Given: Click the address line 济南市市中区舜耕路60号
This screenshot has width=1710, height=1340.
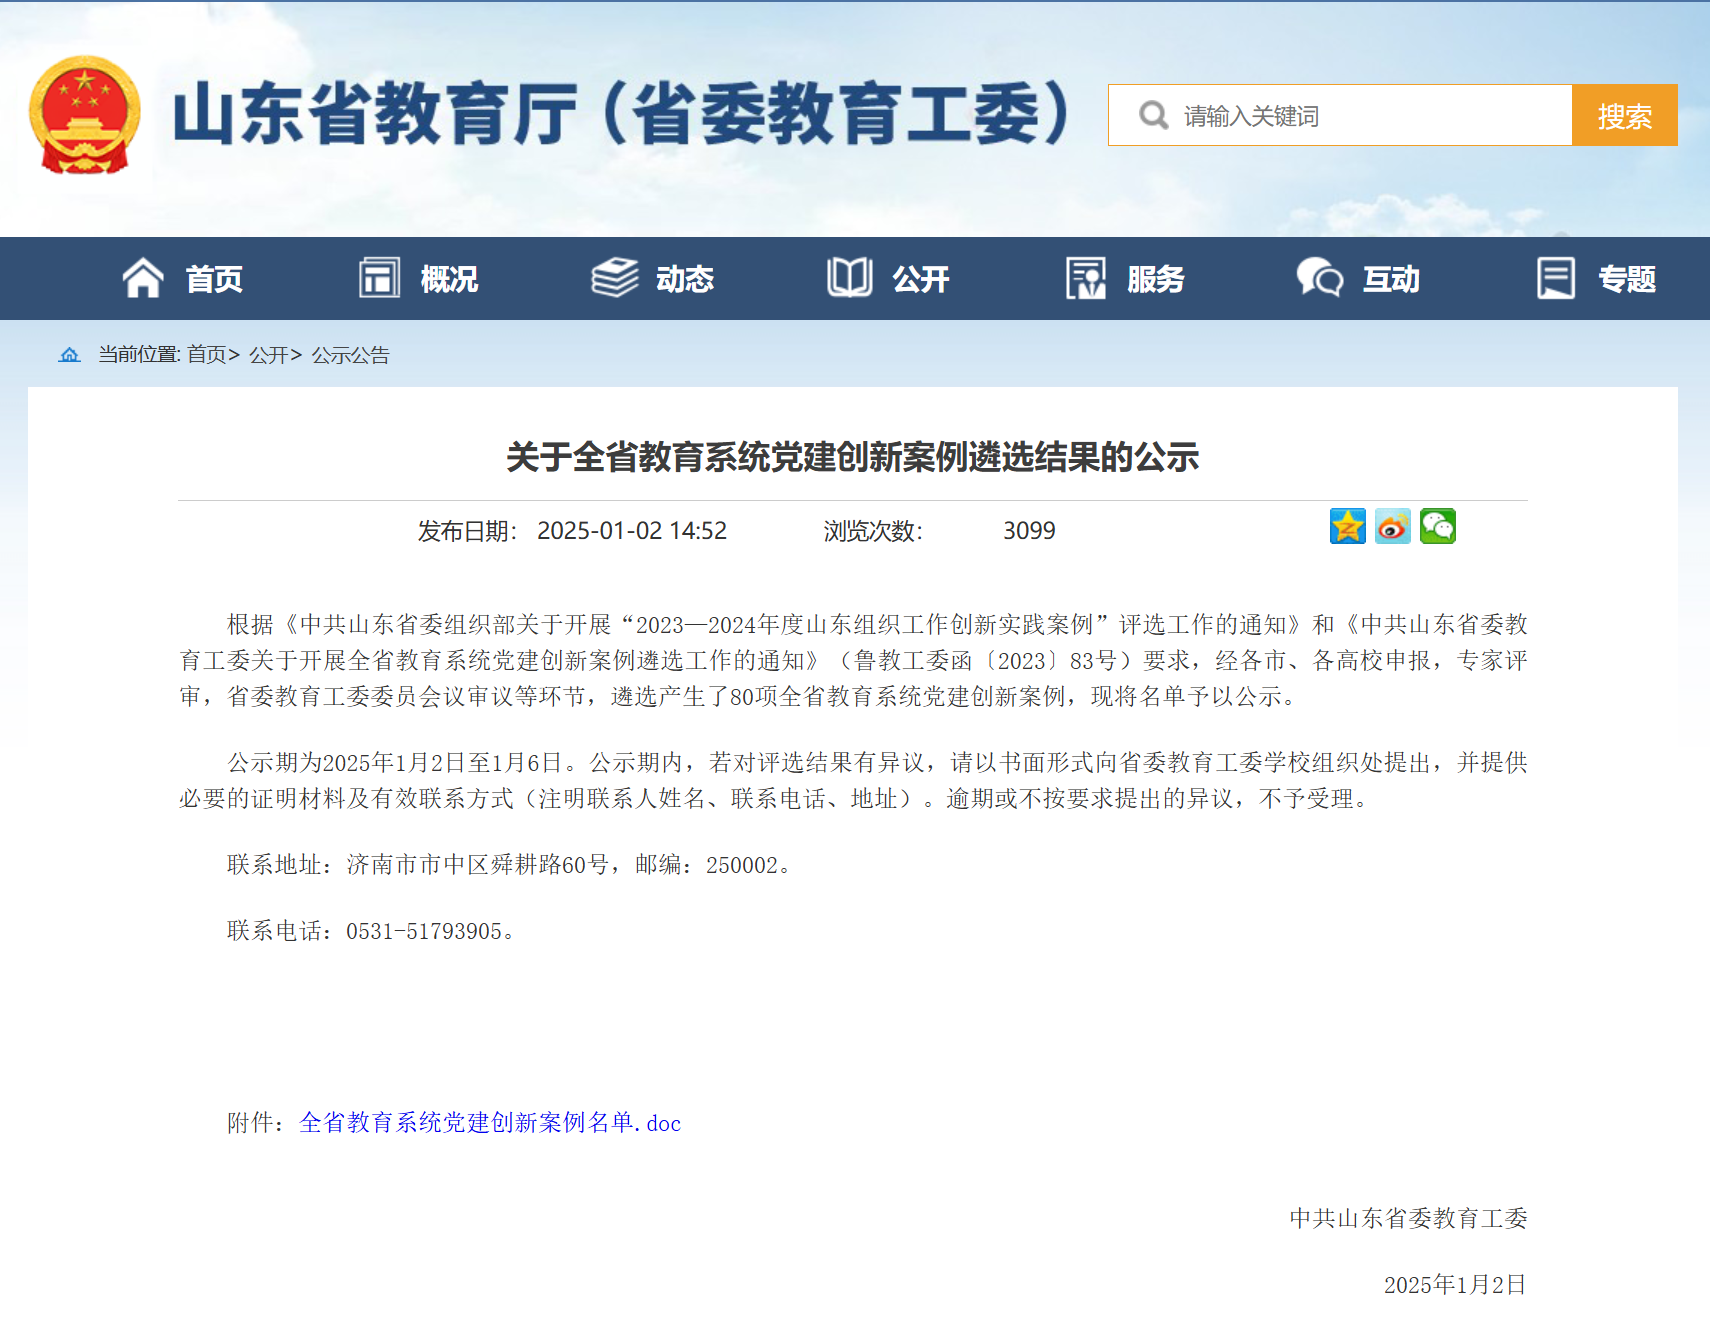Looking at the screenshot, I should (x=478, y=865).
